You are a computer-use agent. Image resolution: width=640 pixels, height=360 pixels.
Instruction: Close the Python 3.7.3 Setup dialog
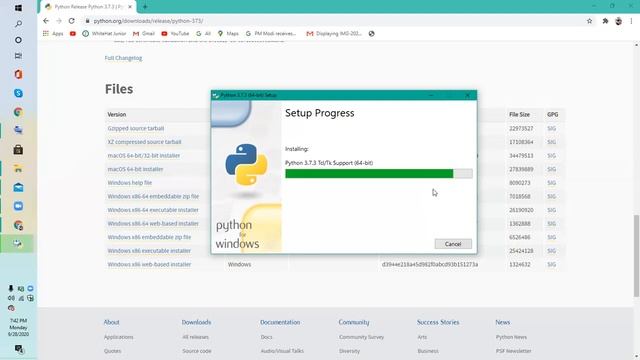(467, 95)
